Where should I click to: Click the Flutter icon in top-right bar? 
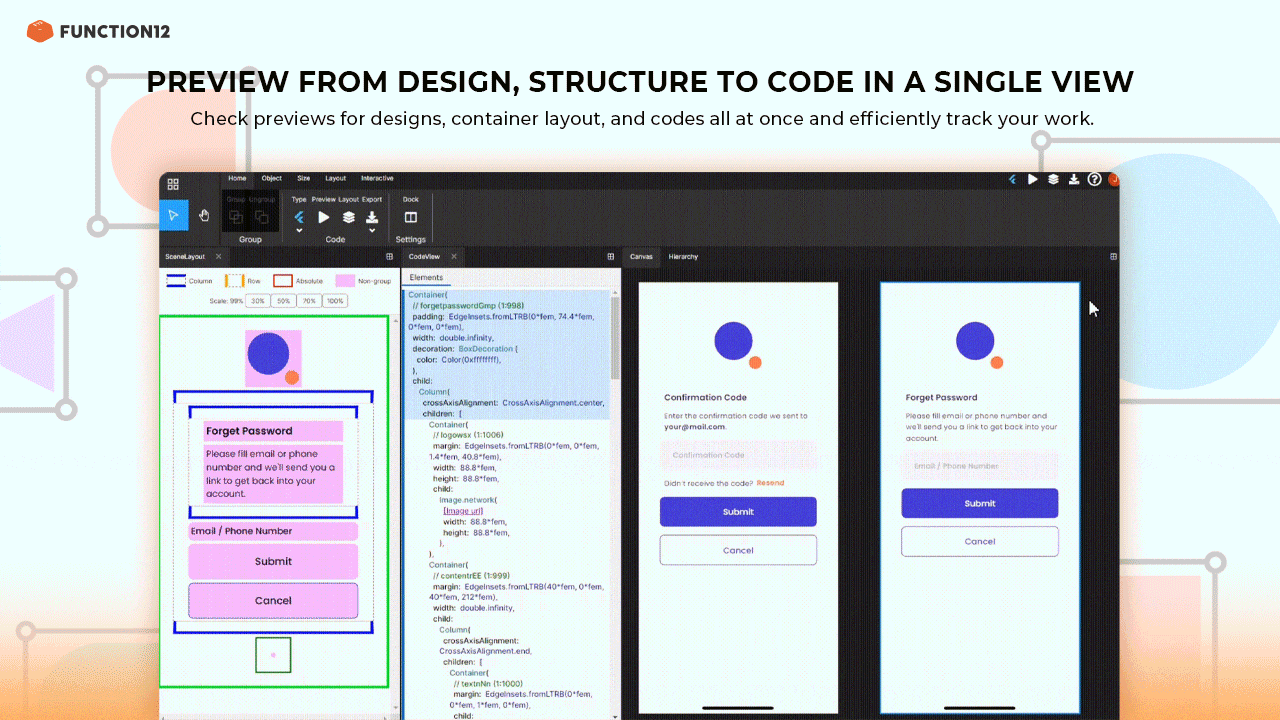coord(1012,179)
